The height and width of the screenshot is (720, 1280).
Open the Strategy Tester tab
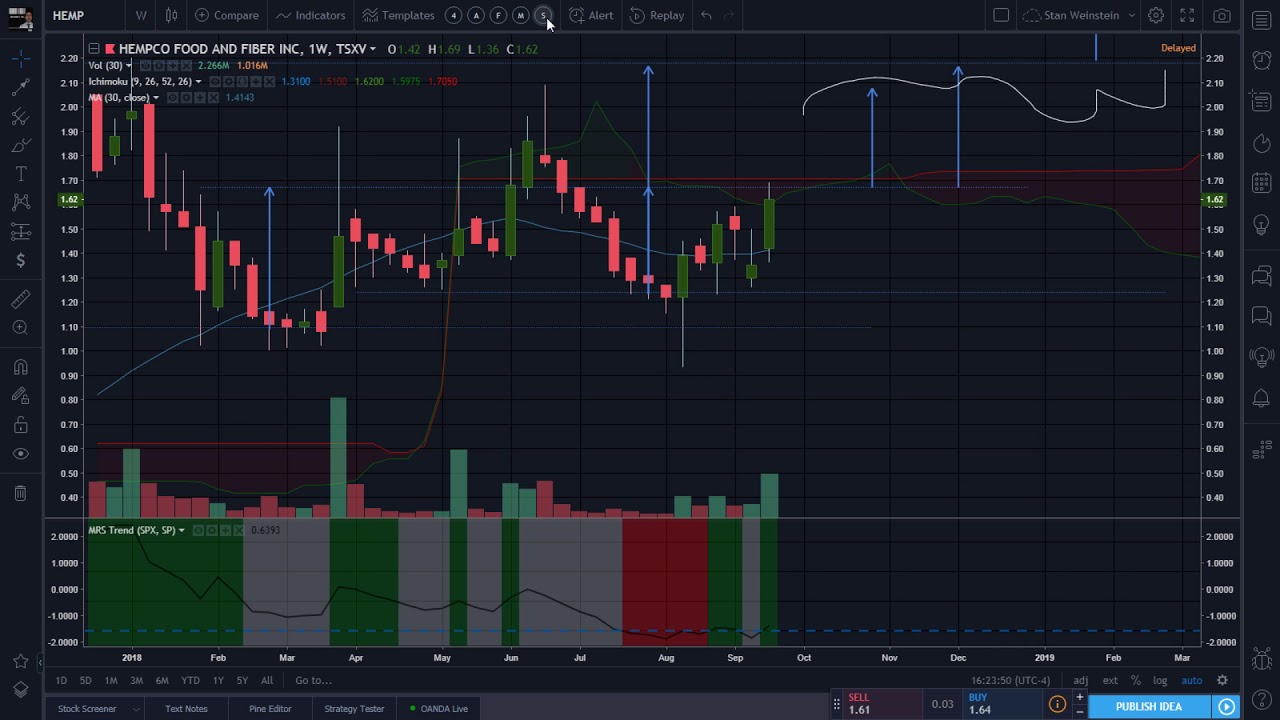354,709
